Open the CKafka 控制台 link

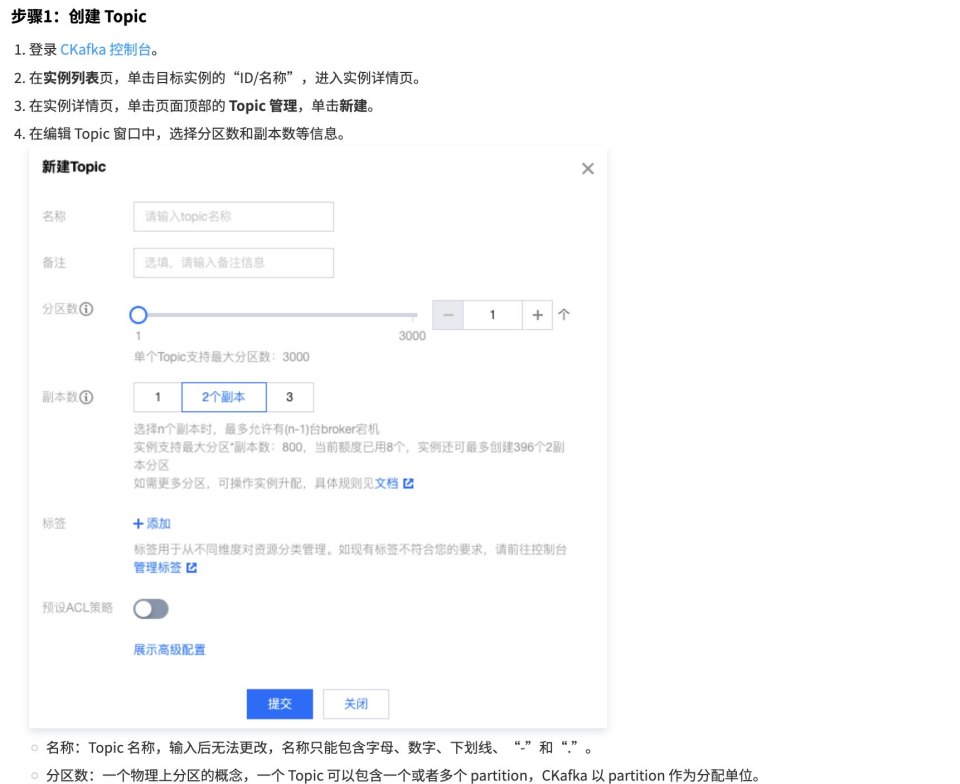pos(105,49)
